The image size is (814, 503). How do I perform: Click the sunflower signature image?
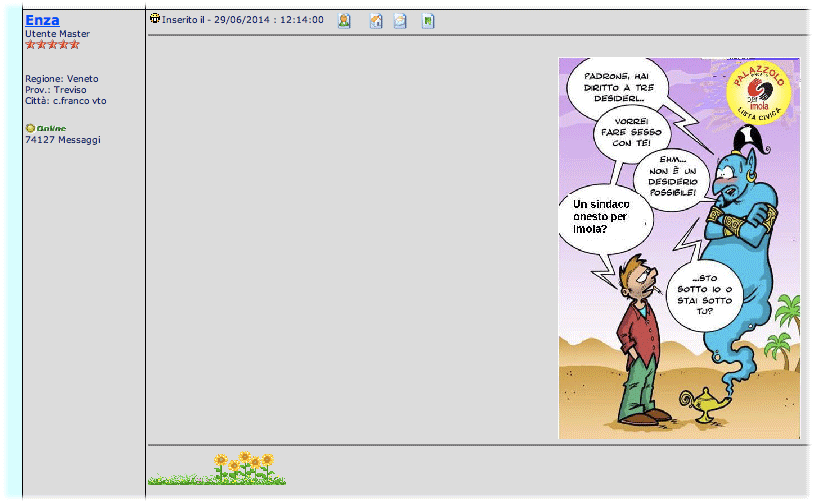(217, 468)
